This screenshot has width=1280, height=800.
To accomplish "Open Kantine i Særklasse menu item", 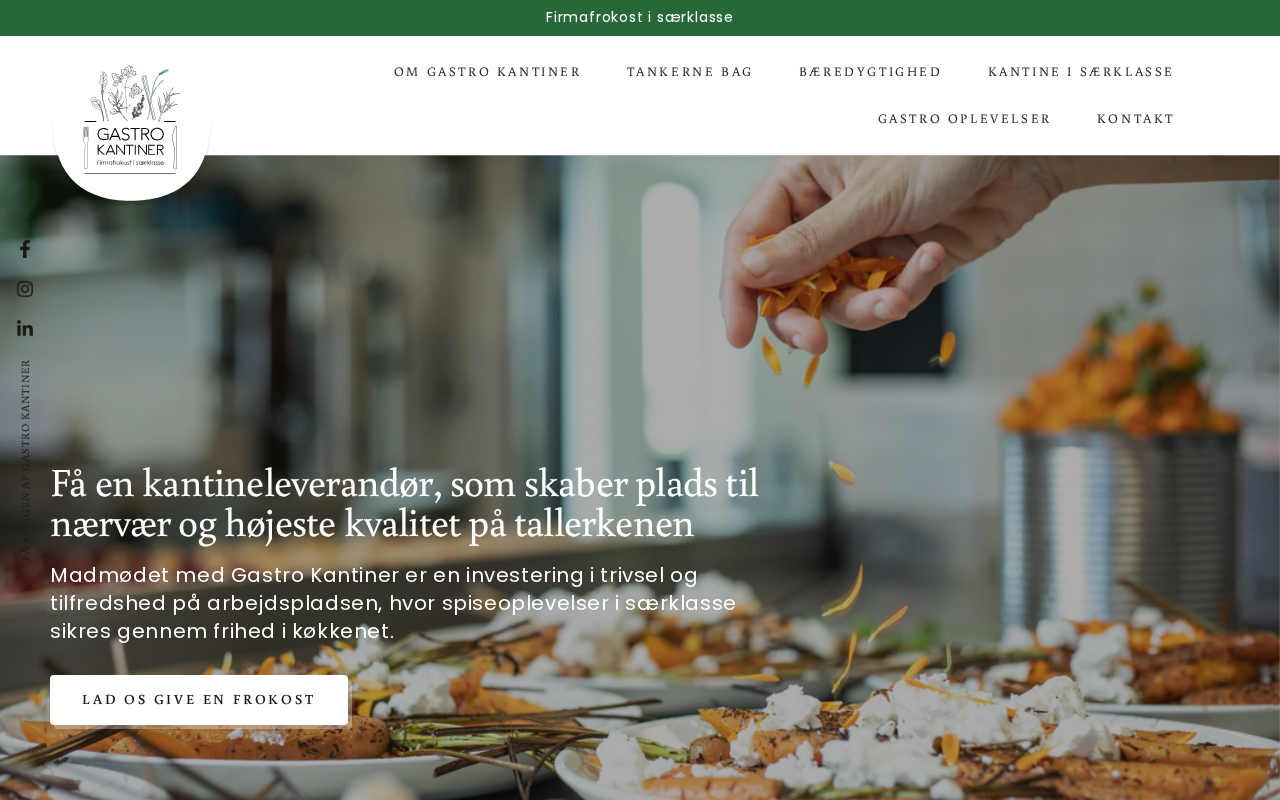I will click(1080, 72).
